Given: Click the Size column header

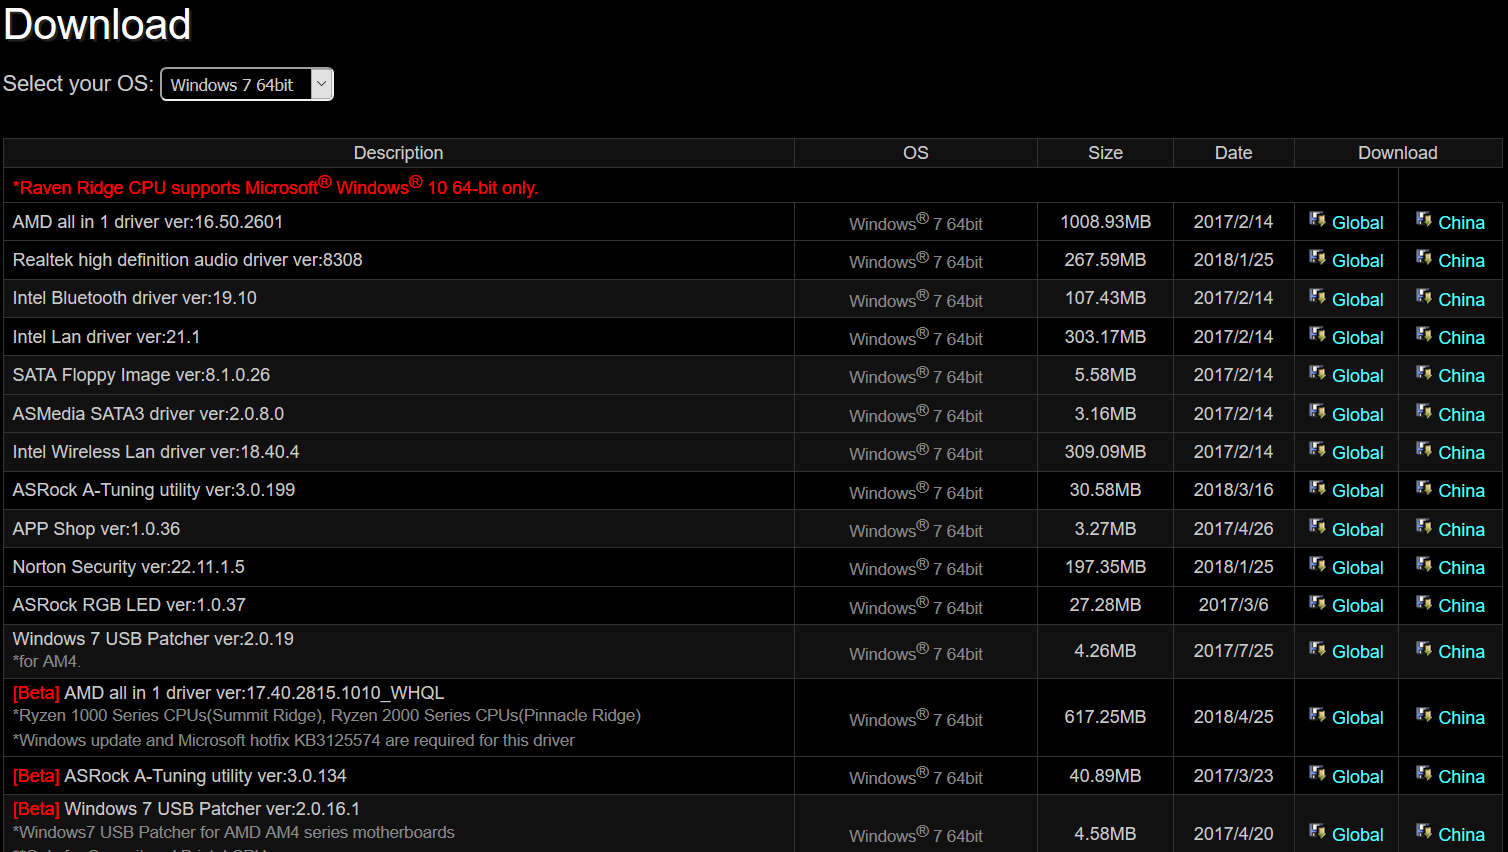Looking at the screenshot, I should (1105, 153).
